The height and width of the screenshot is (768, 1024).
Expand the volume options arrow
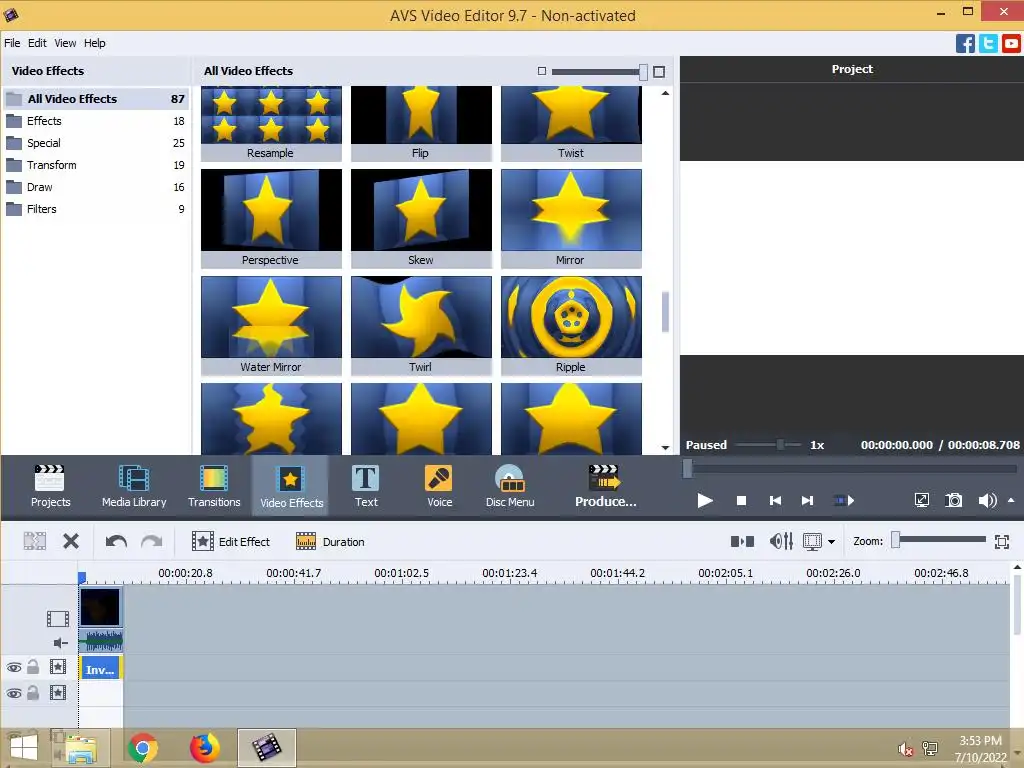pyautogui.click(x=1011, y=501)
